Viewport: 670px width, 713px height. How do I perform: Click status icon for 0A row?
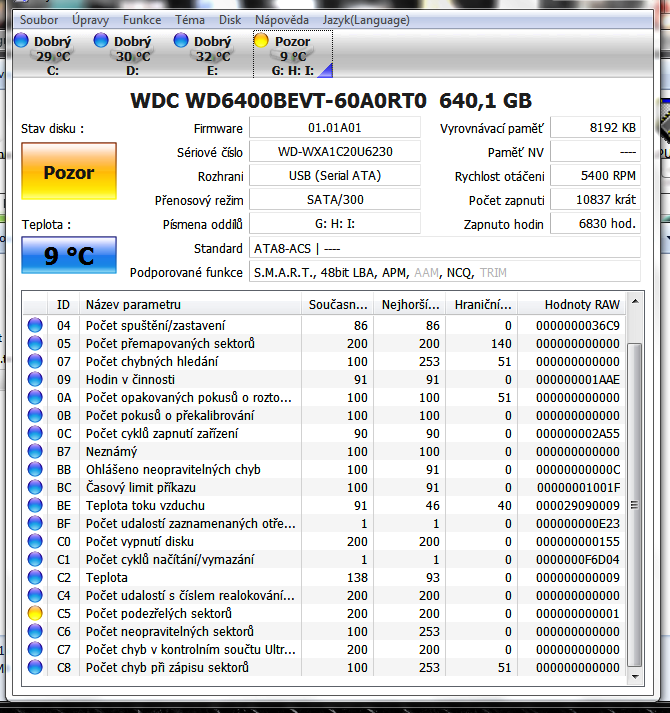tap(35, 397)
